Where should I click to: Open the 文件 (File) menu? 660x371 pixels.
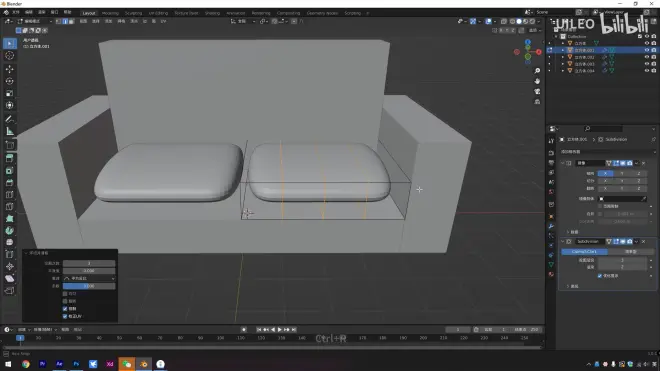[x=16, y=12]
